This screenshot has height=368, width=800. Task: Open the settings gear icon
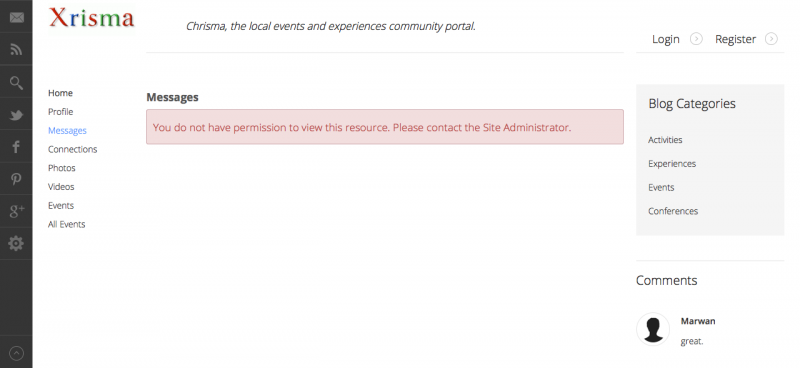point(16,244)
